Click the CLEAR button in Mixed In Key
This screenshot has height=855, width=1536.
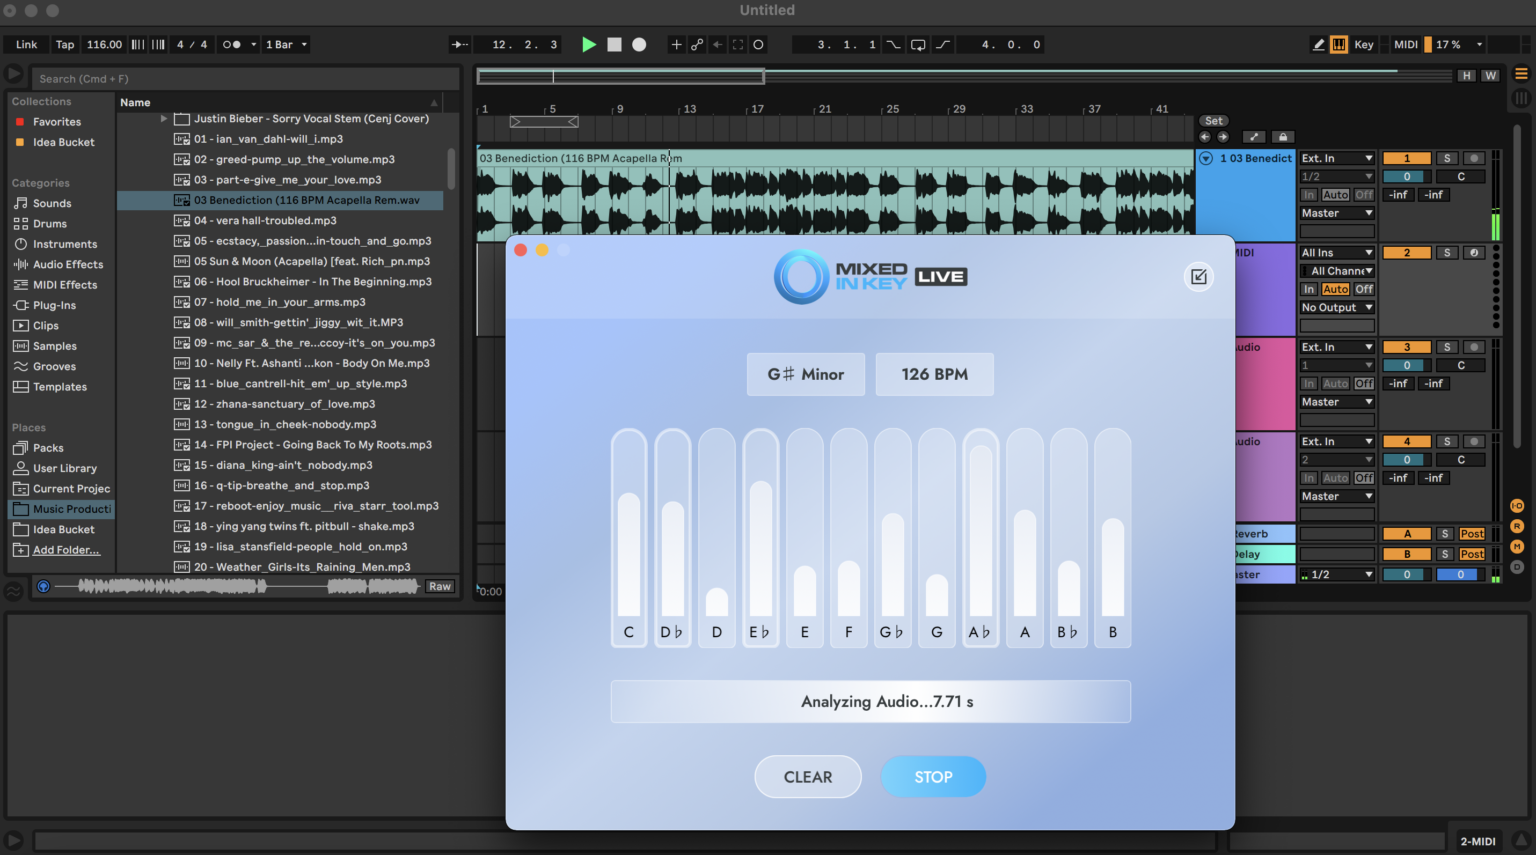tap(808, 777)
